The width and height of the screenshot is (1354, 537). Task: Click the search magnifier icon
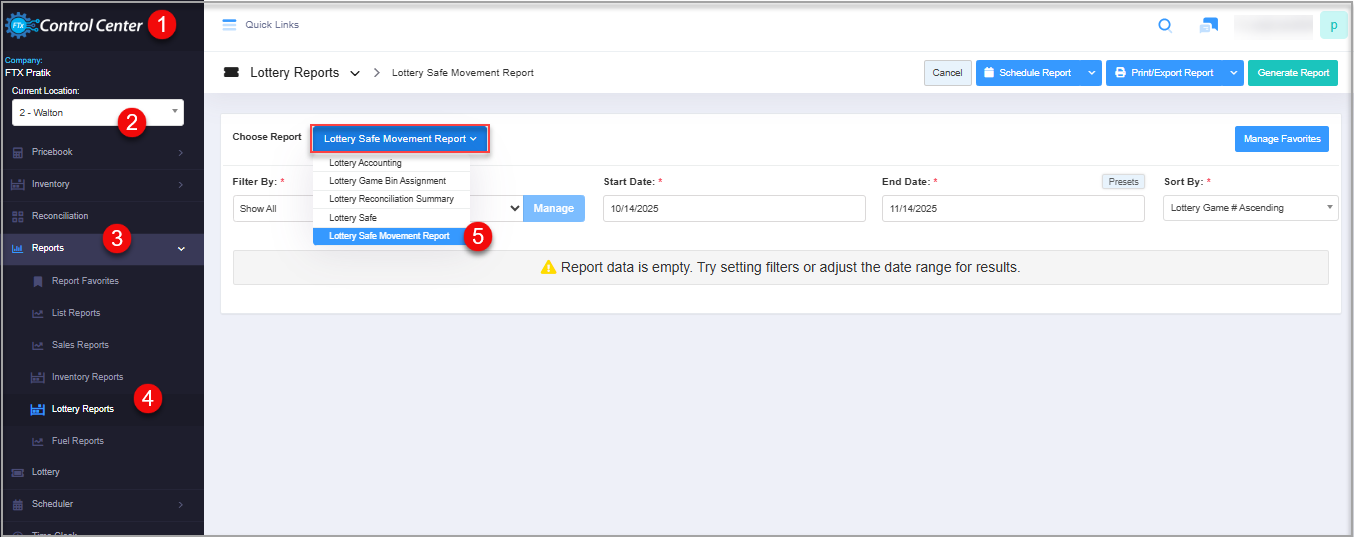pyautogui.click(x=1165, y=26)
